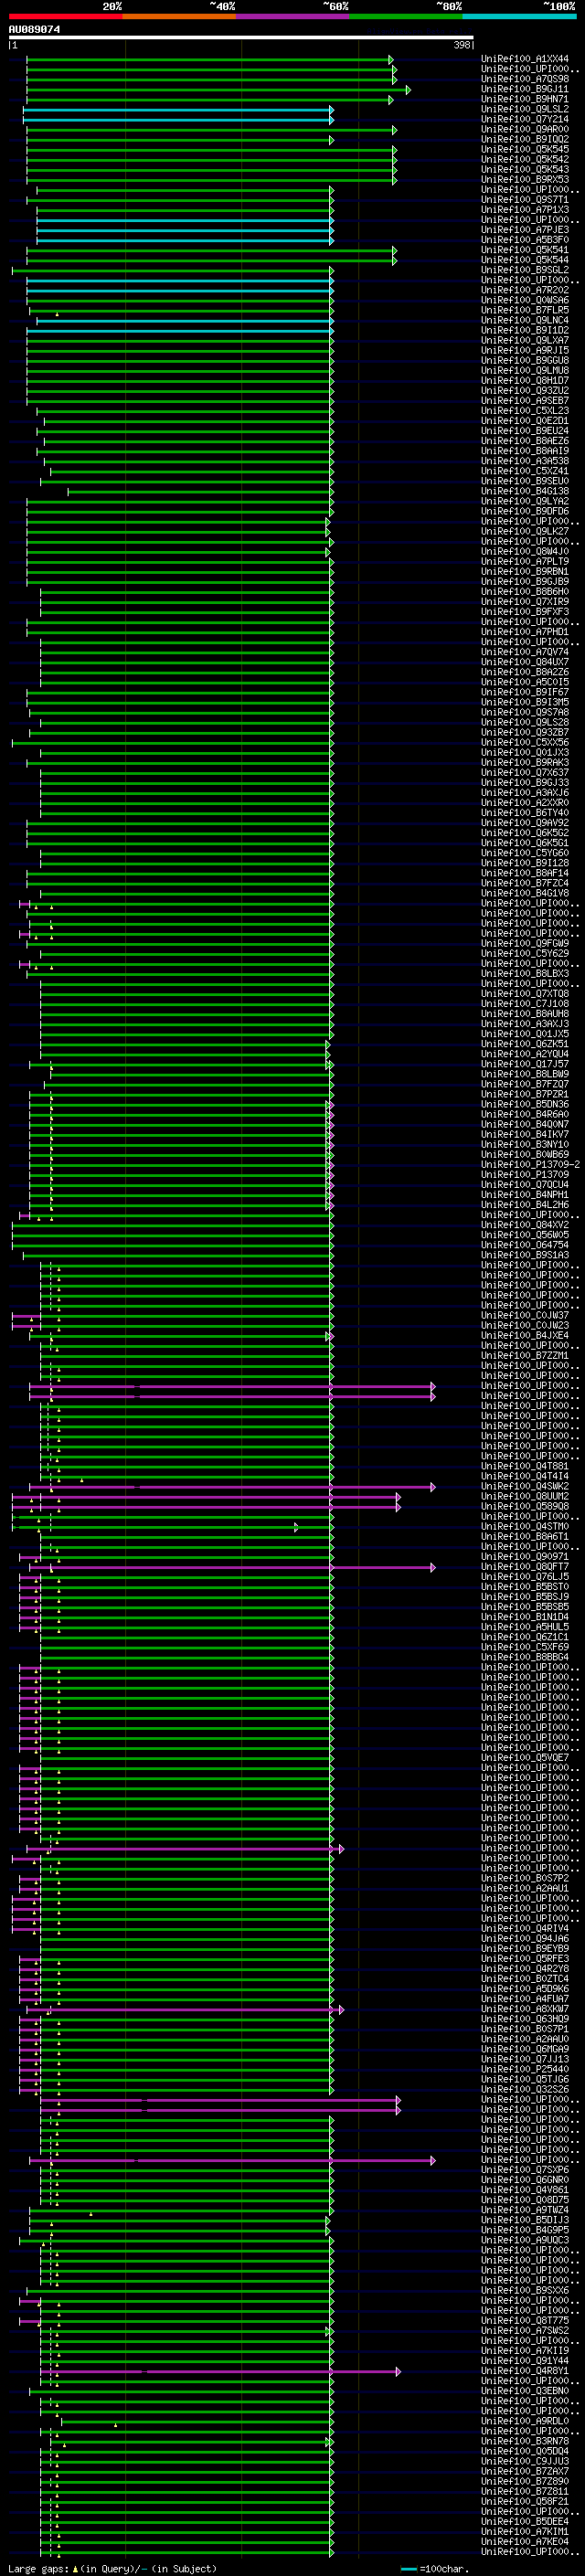
Task: Click the orange ~40% identity color segment
Action: 179,16
